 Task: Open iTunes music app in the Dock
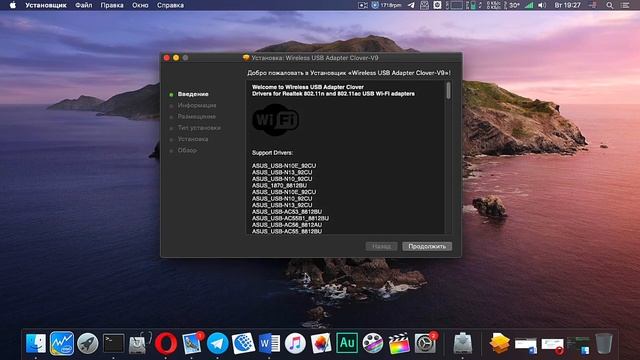coord(295,343)
